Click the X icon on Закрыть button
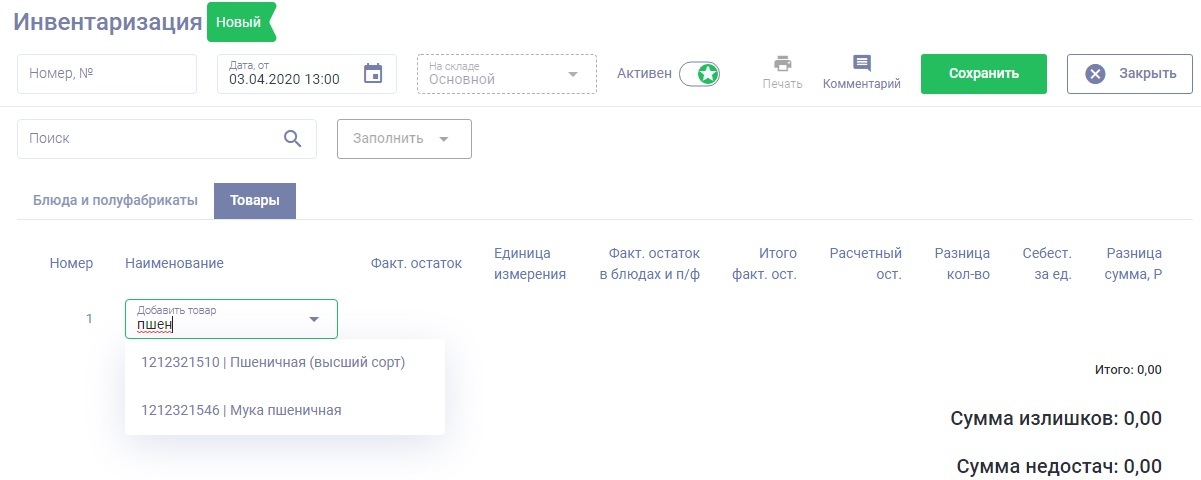 tap(1096, 74)
